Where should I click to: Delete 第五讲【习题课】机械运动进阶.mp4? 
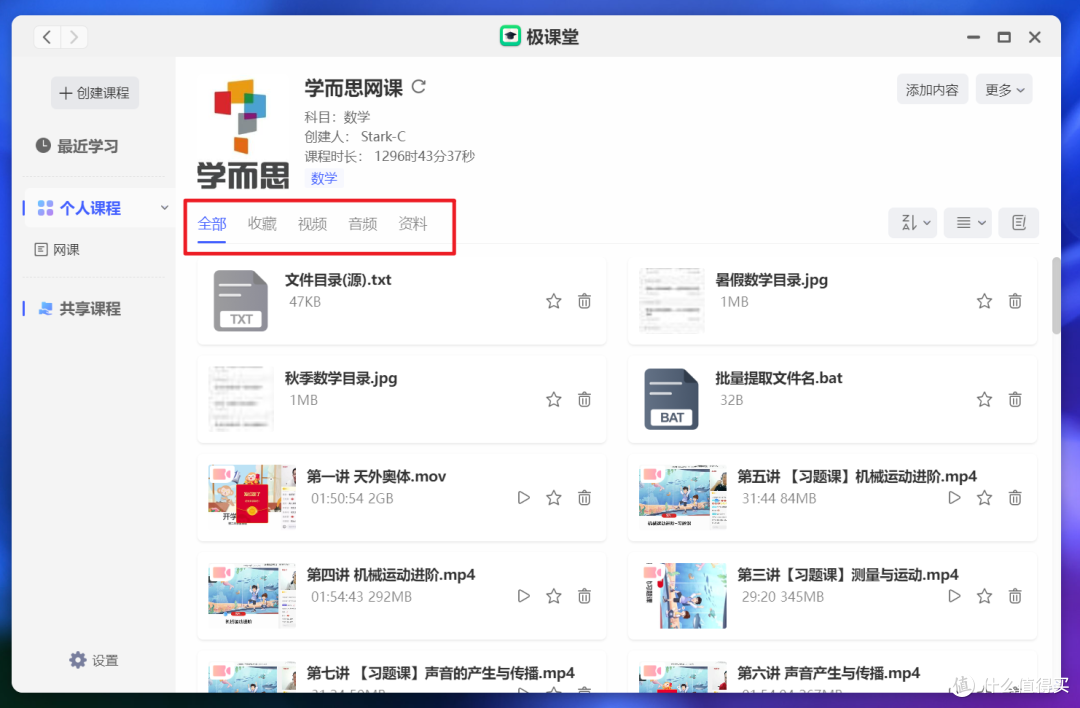pyautogui.click(x=1015, y=497)
